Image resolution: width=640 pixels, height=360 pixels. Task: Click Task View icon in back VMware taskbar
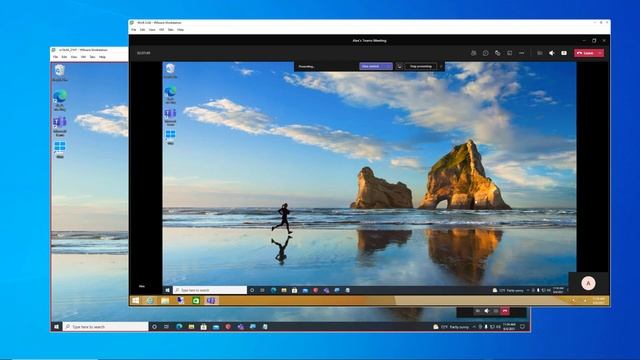pos(167,327)
